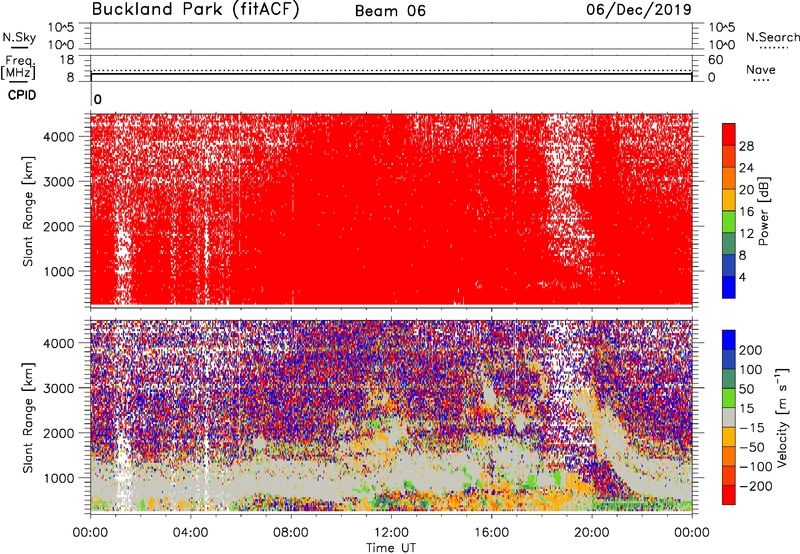The image size is (800, 554).
Task: Click the '-100' label on velocity colorbar
Action: (x=756, y=467)
